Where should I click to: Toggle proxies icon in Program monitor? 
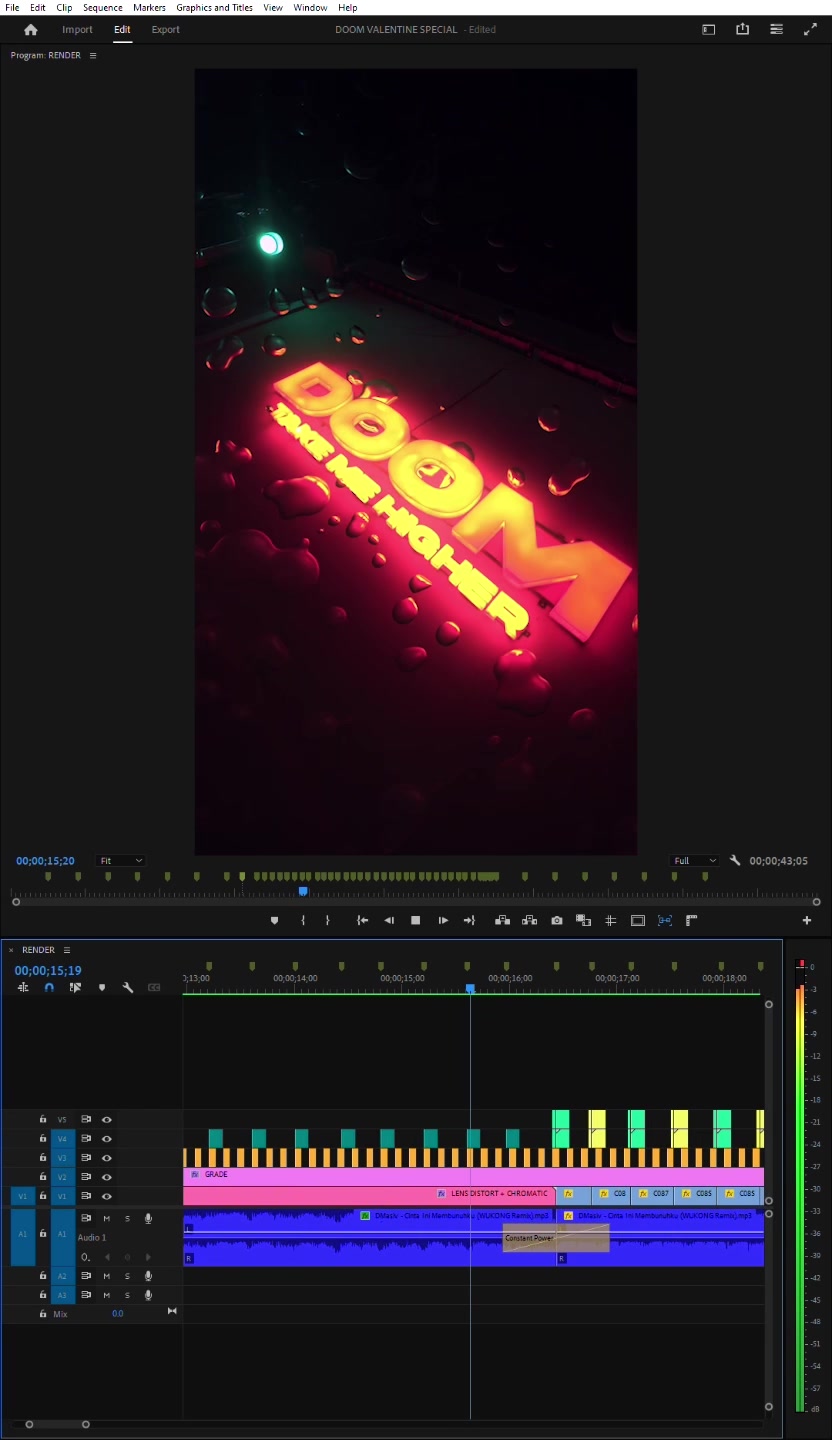click(664, 921)
